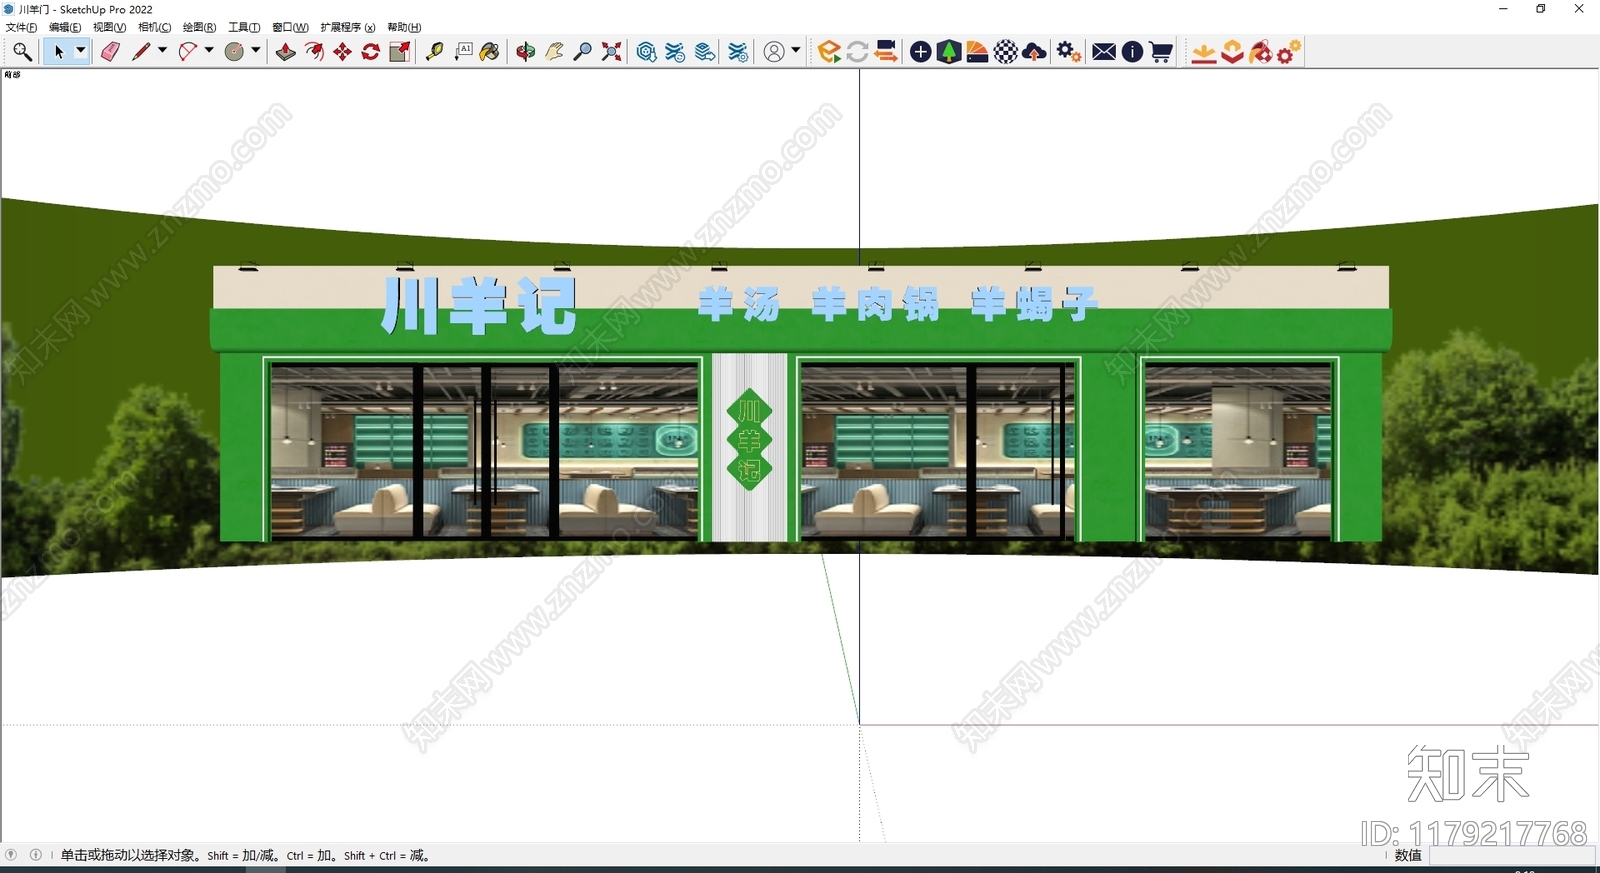Viewport: 1600px width, 873px height.
Task: Expand the shape tool dropdown arrow
Action: [x=256, y=51]
